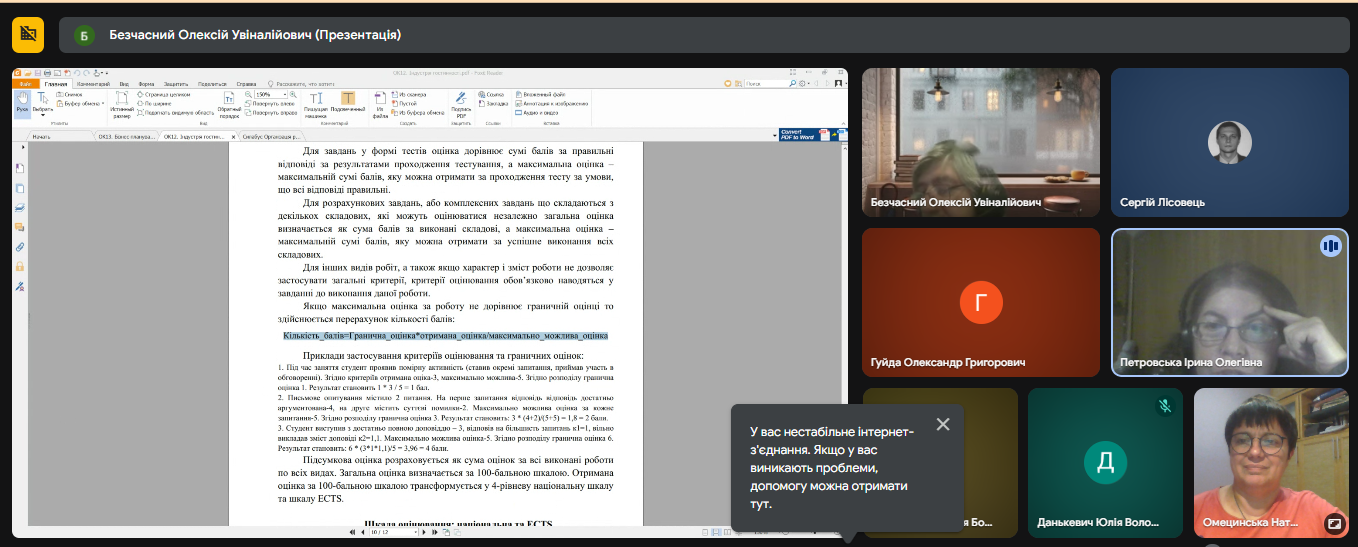This screenshot has width=1358, height=547.
Task: Click picture-in-picture icon on Омецинська tile
Action: 1333,523
